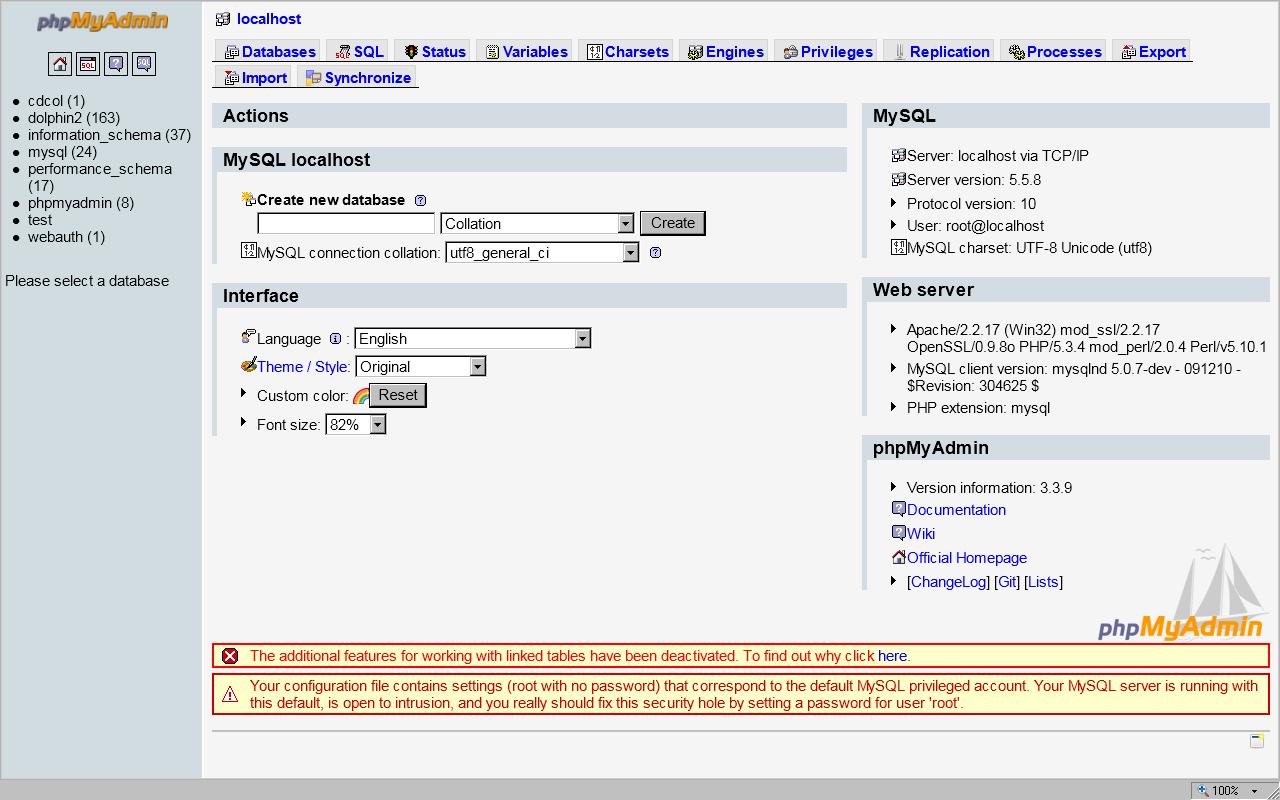Switch to the Replication tab
Image resolution: width=1280 pixels, height=800 pixels.
point(940,52)
